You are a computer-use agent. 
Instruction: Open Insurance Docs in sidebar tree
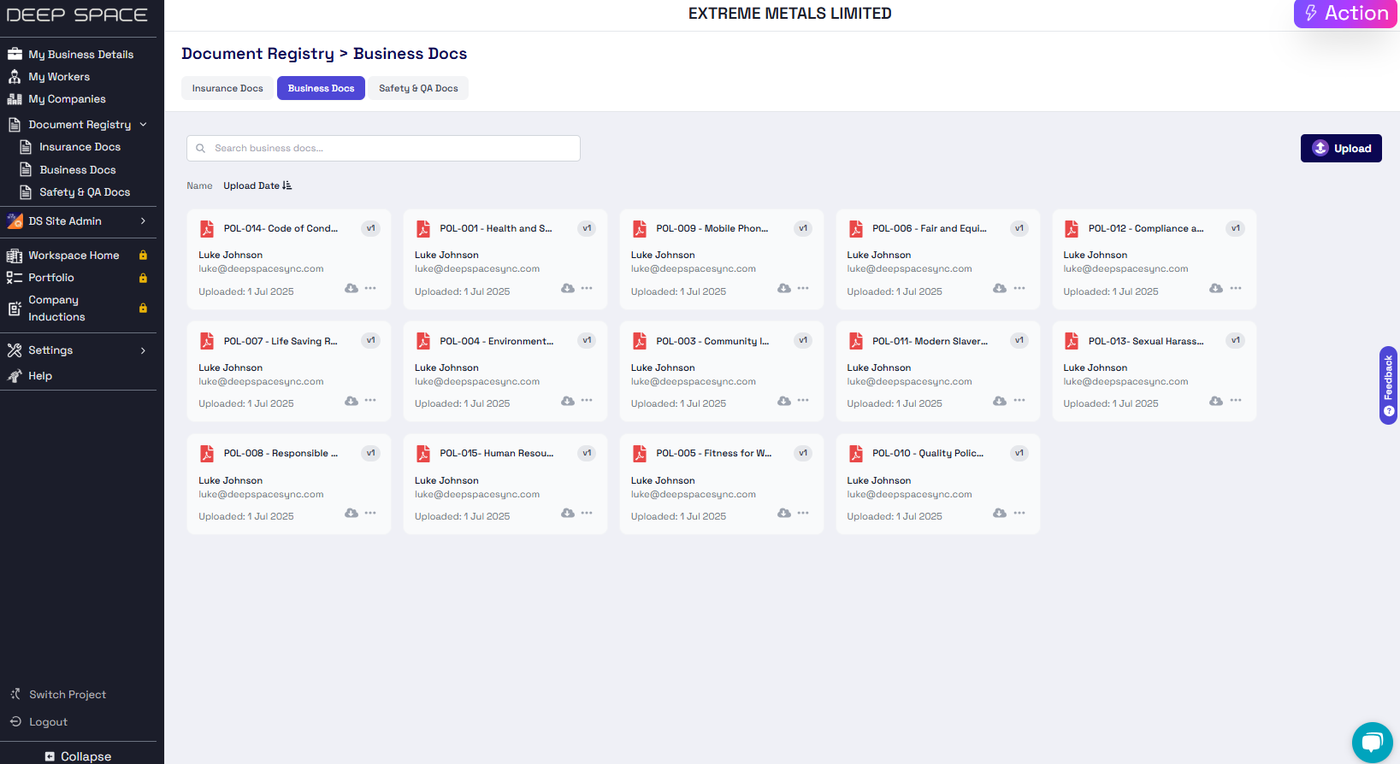[80, 147]
